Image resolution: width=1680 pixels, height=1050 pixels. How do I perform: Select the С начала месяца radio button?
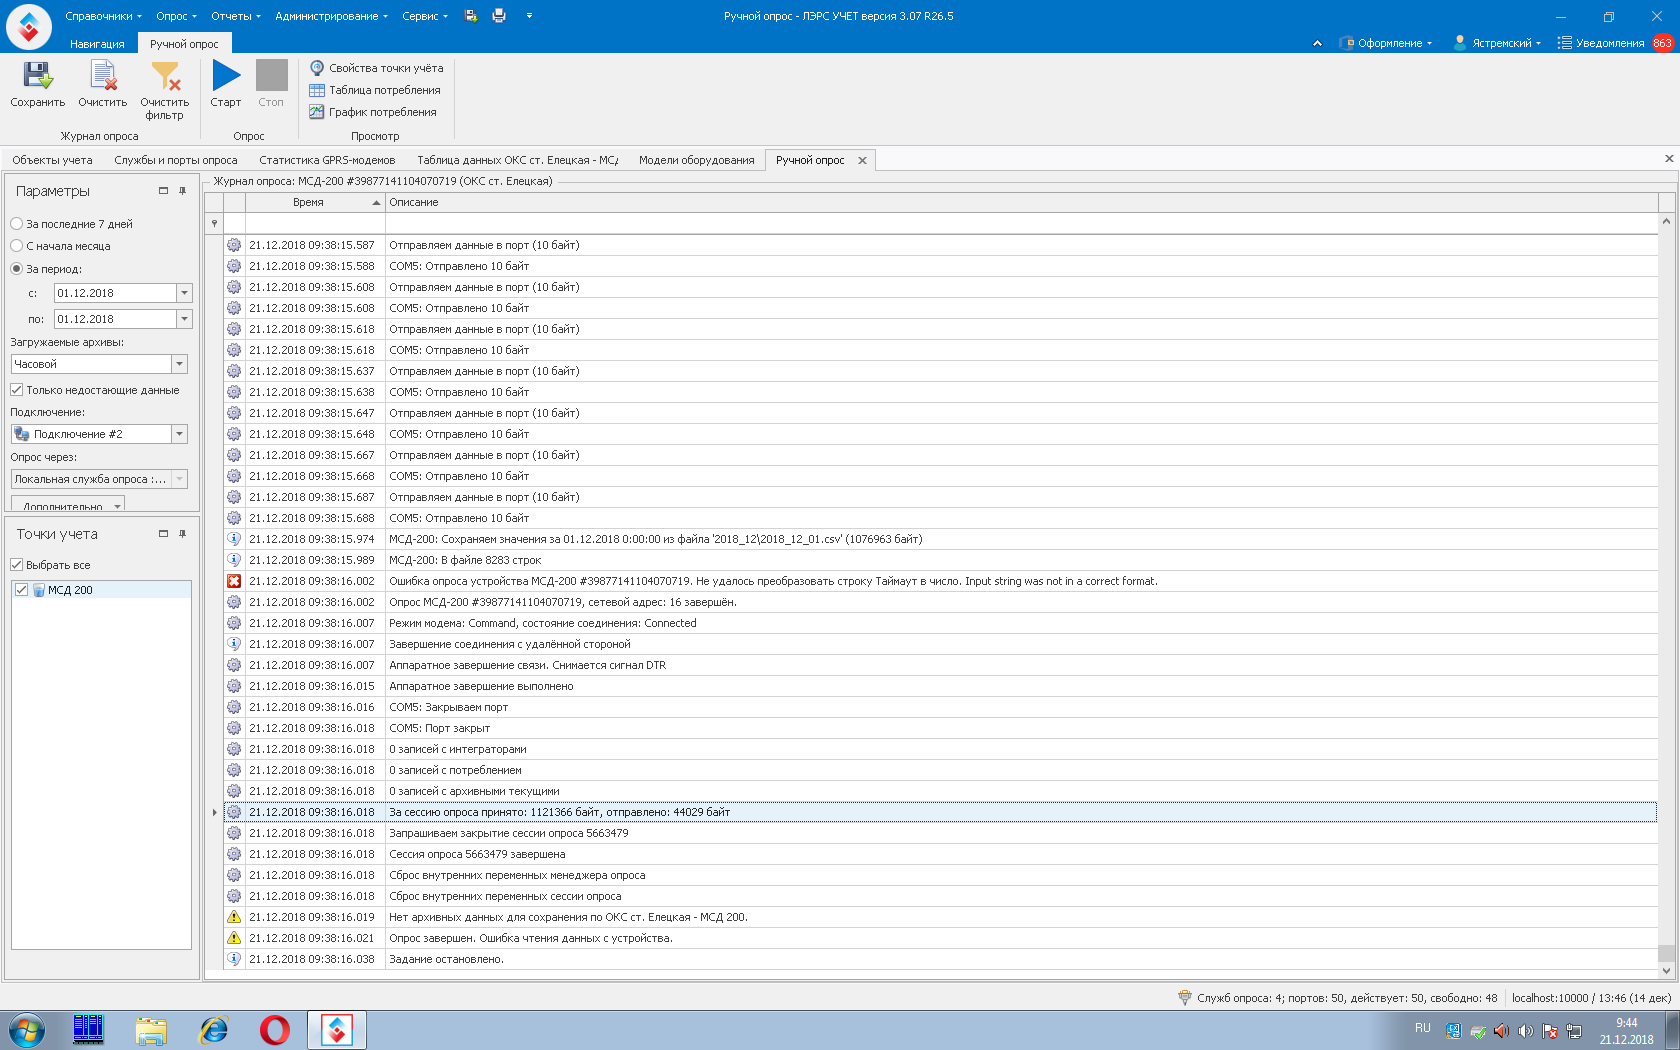pyautogui.click(x=17, y=246)
